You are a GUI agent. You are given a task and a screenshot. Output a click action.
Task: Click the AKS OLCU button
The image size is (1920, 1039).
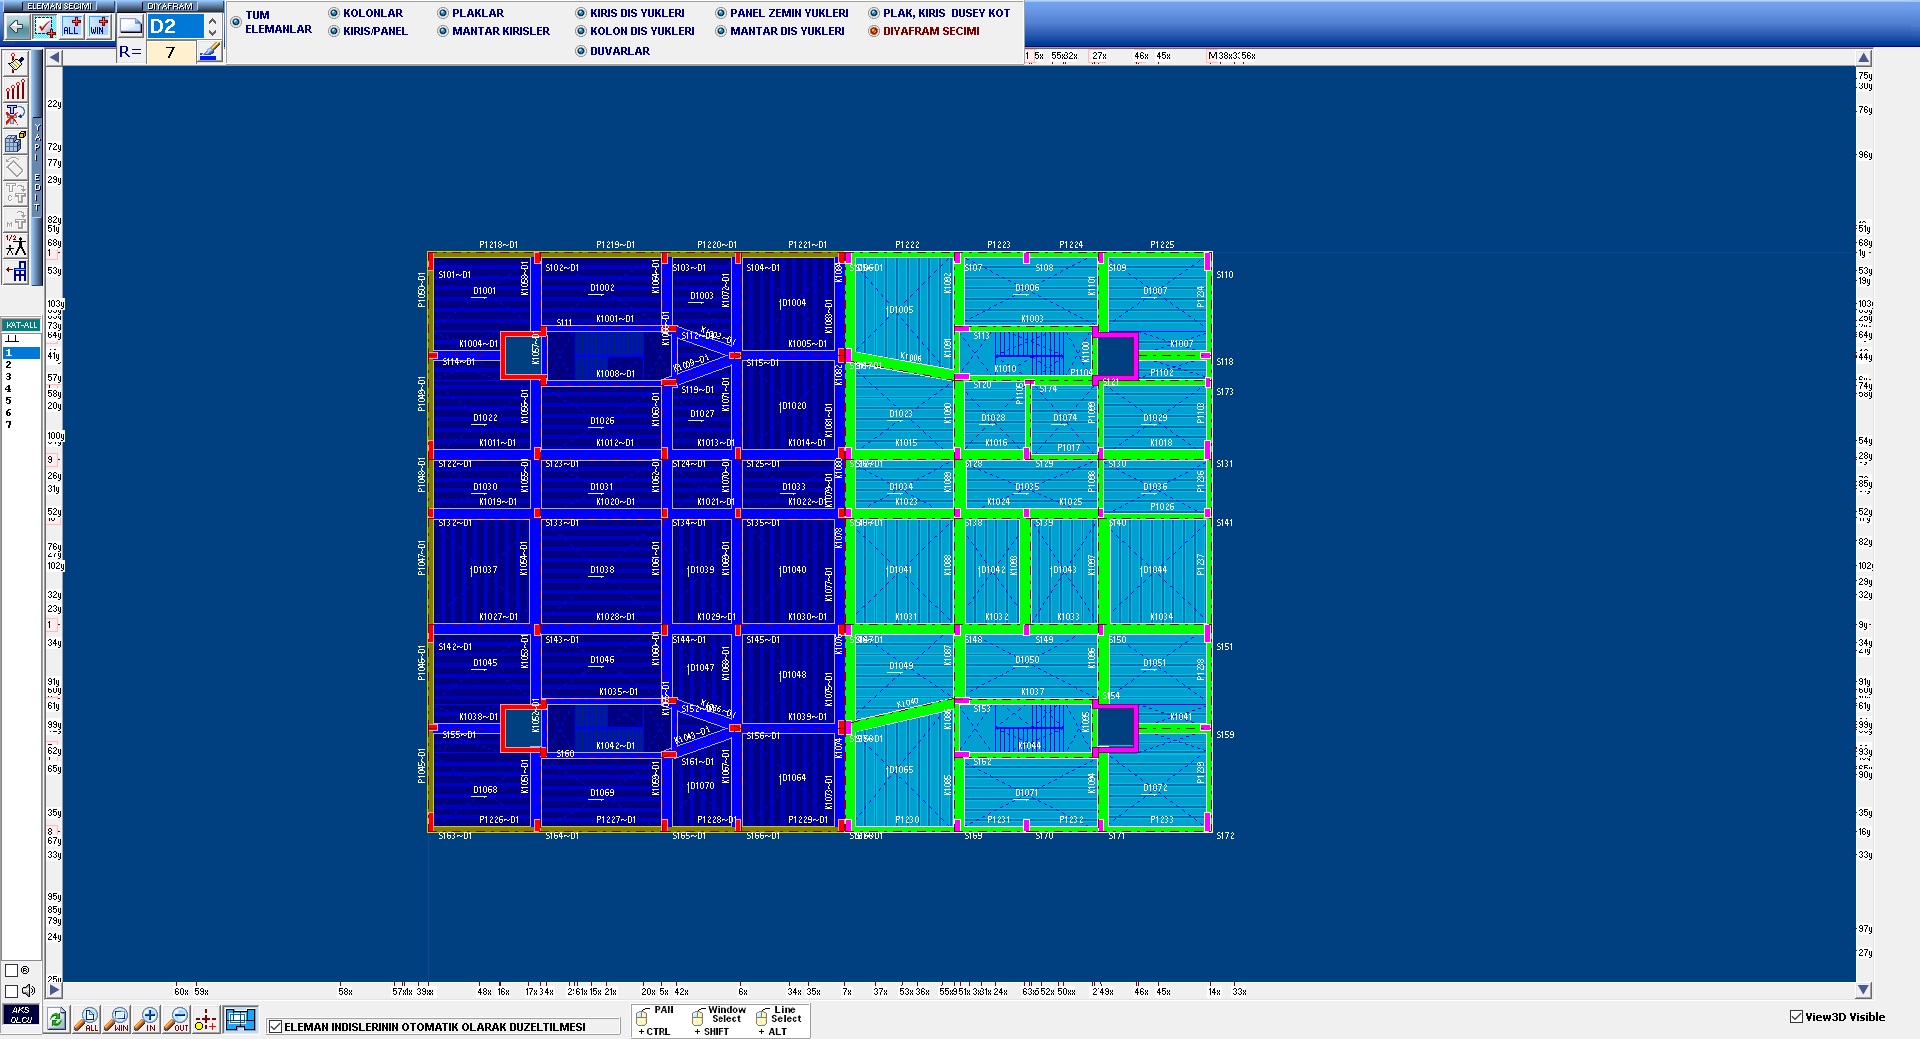[x=21, y=1015]
